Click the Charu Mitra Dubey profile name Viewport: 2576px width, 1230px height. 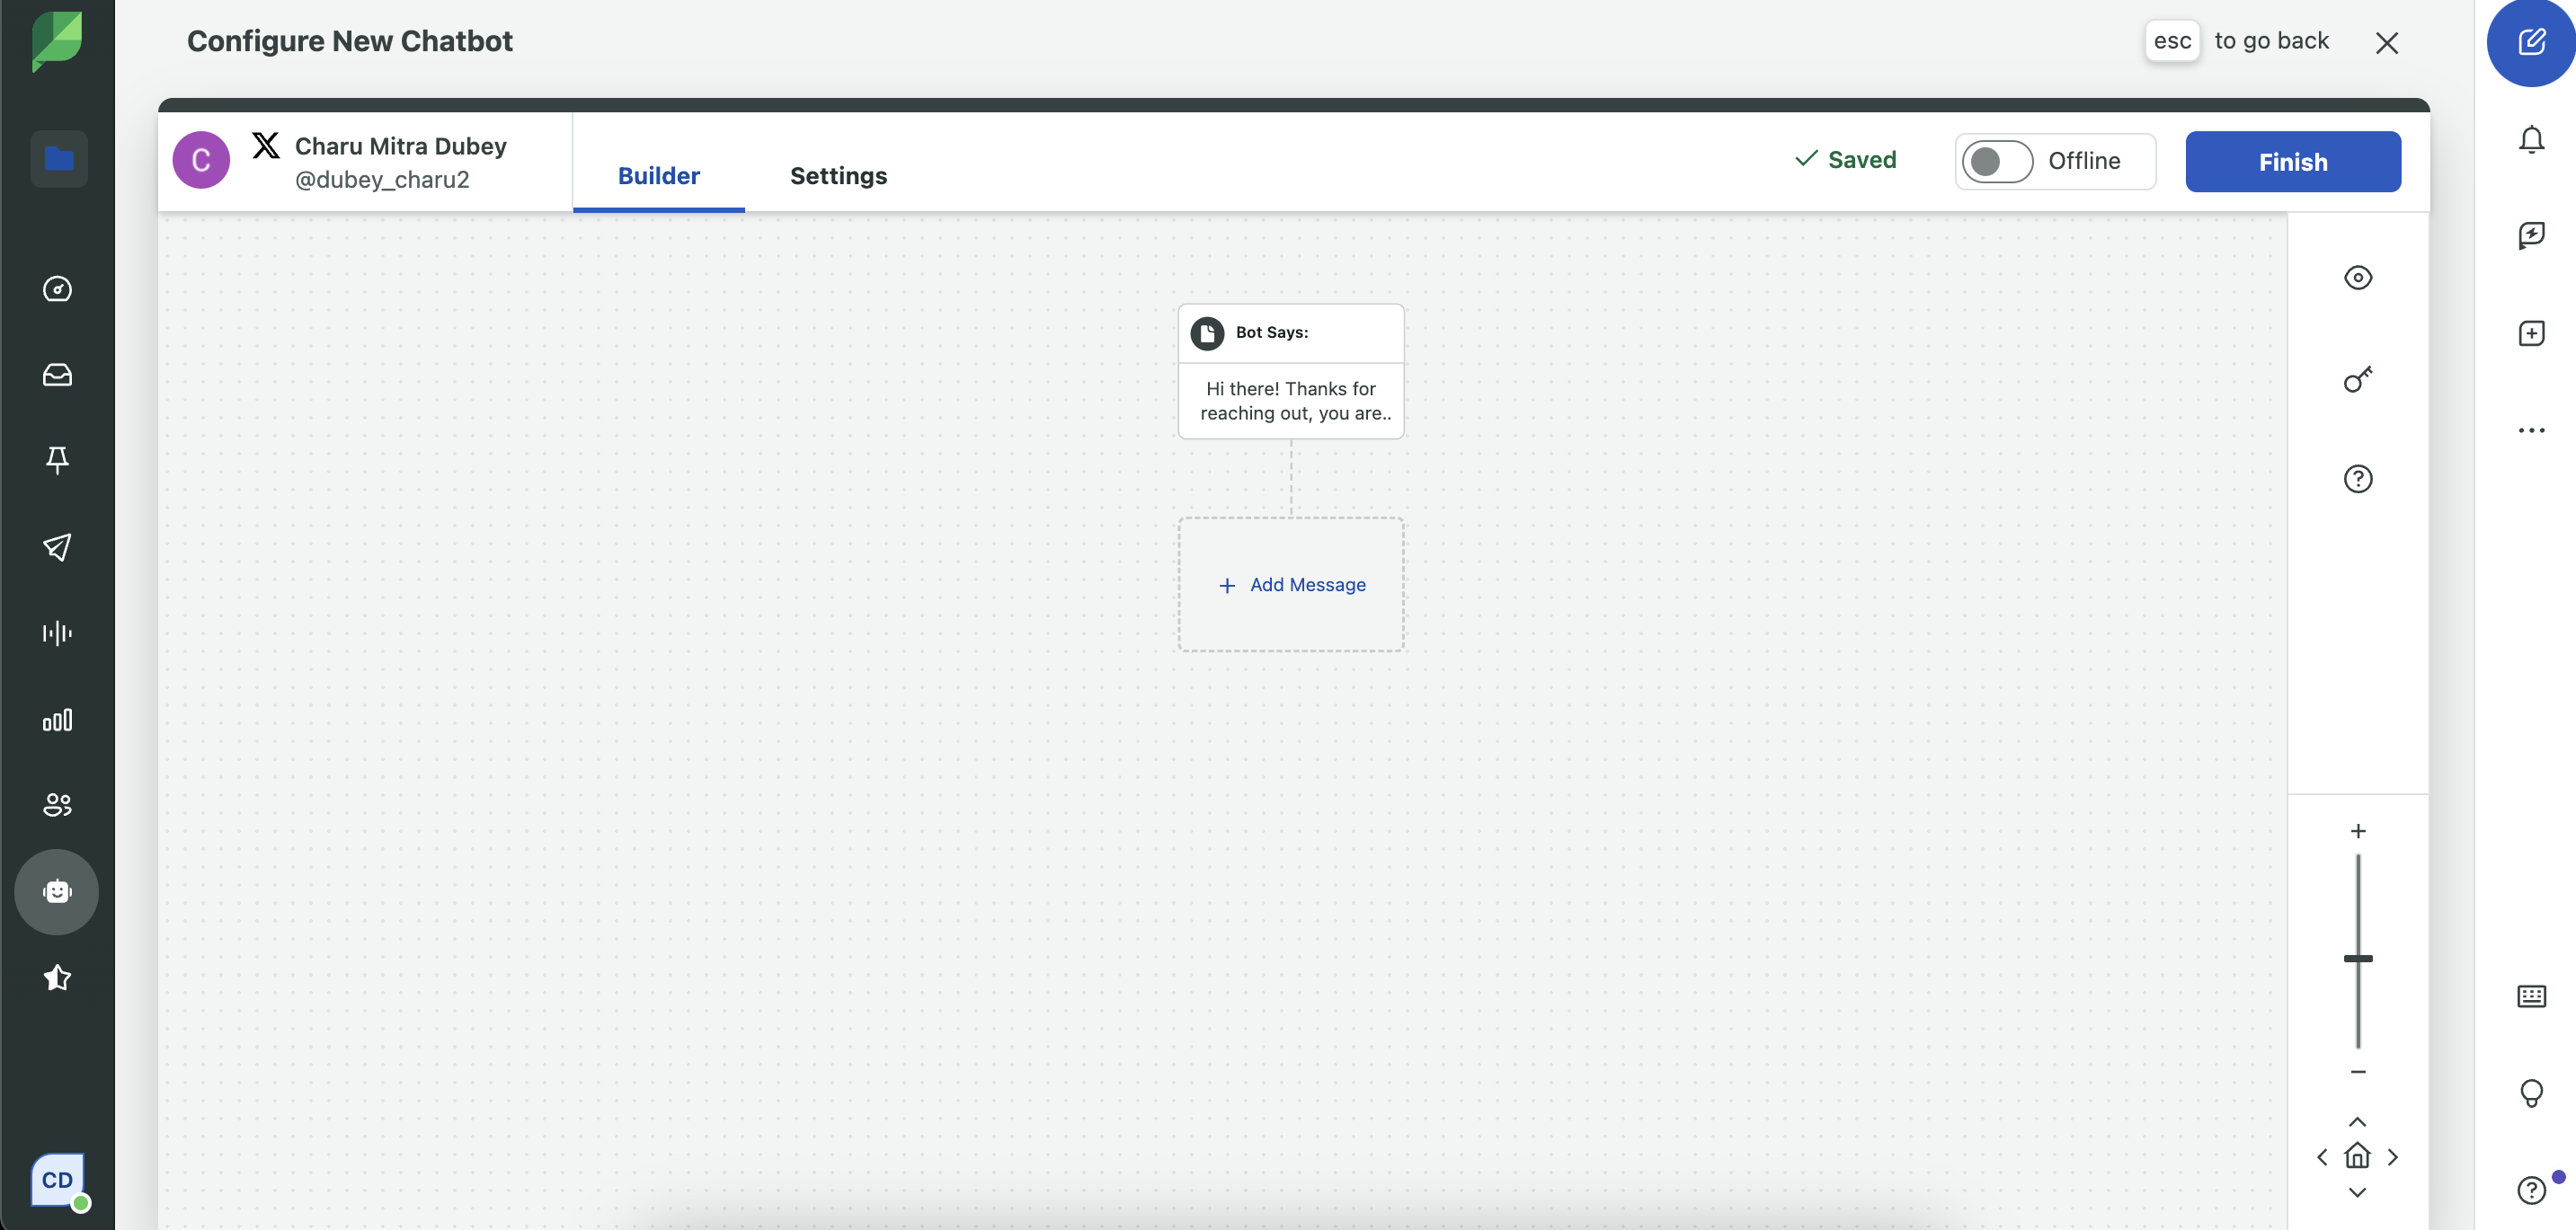pyautogui.click(x=400, y=146)
